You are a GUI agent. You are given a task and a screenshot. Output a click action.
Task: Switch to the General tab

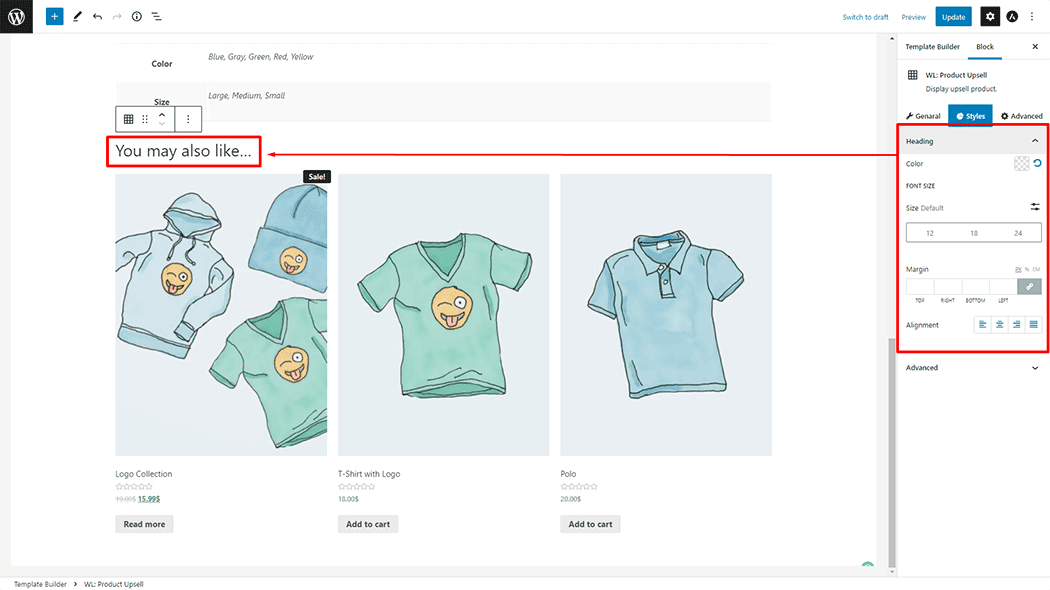[923, 116]
